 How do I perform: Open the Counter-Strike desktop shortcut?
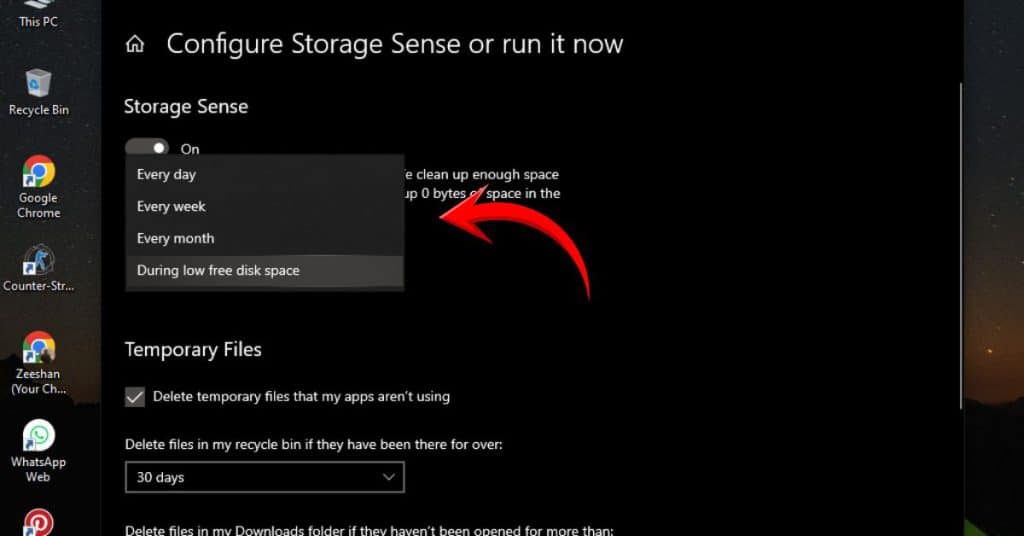(x=39, y=262)
